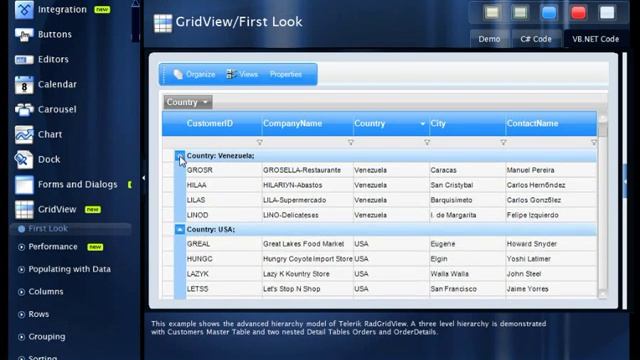The height and width of the screenshot is (360, 640).
Task: Open the Carousel category icon
Action: click(x=24, y=109)
